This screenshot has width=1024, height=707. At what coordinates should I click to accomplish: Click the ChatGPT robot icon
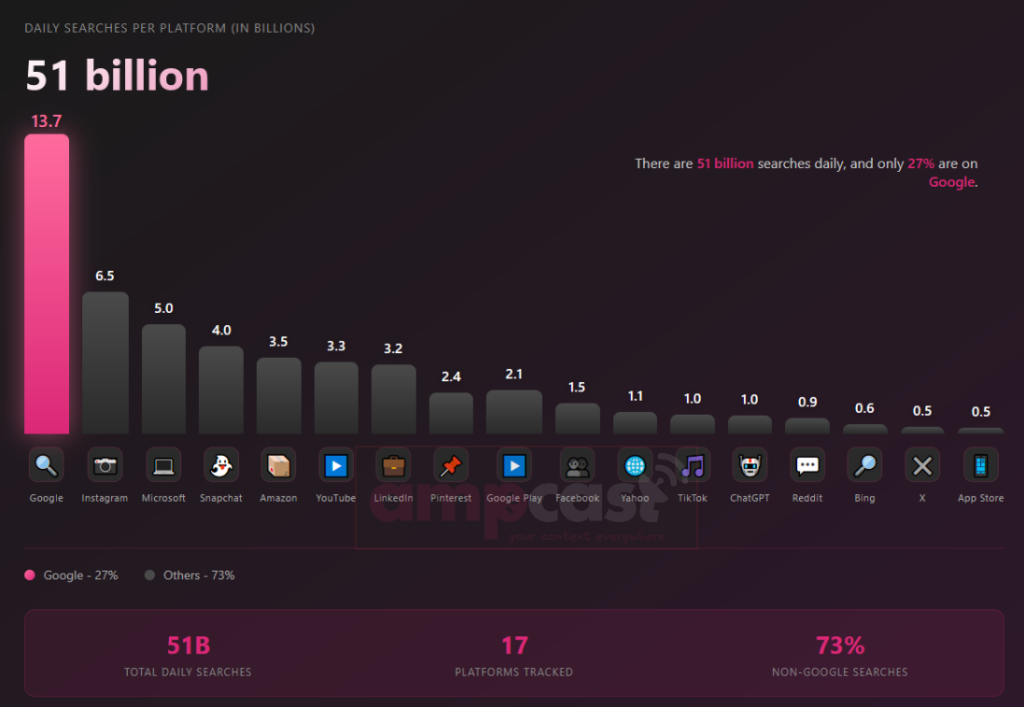coord(750,465)
